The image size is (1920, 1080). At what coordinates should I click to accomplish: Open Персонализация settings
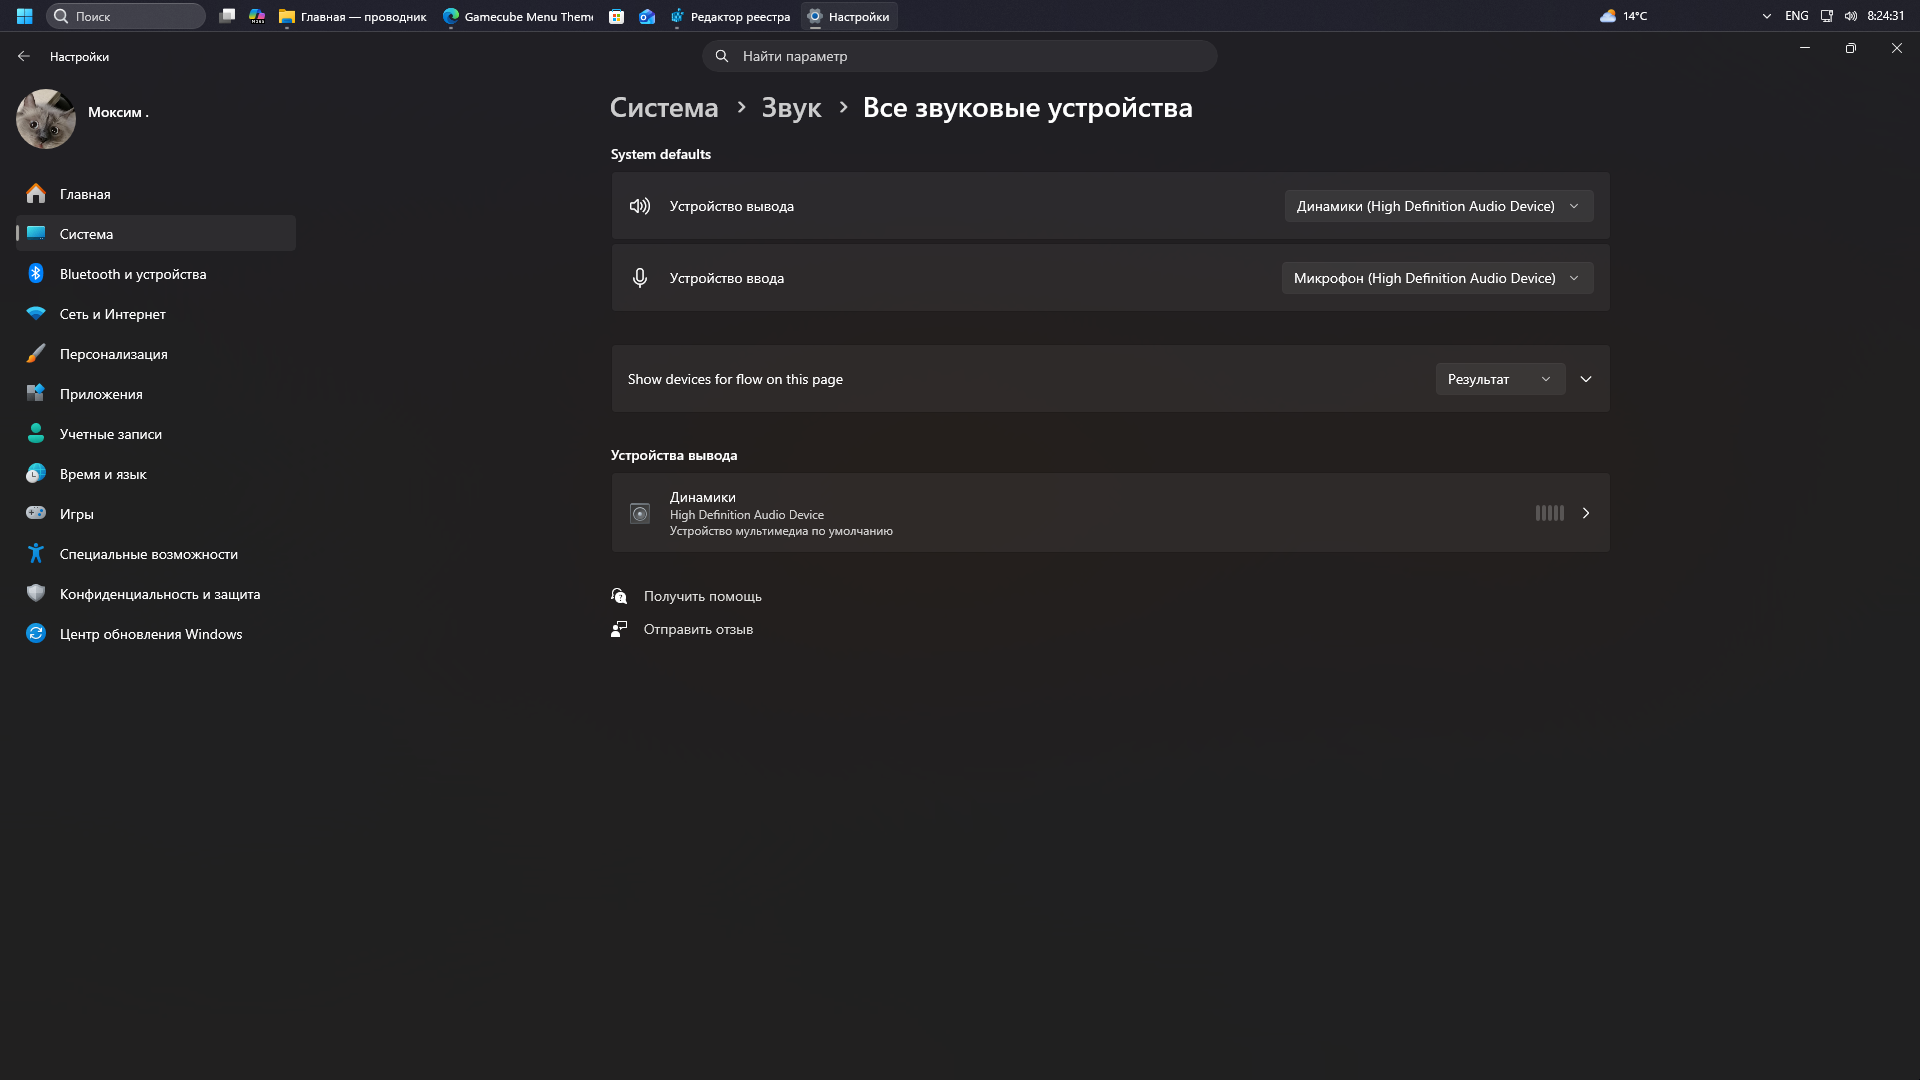[156, 354]
